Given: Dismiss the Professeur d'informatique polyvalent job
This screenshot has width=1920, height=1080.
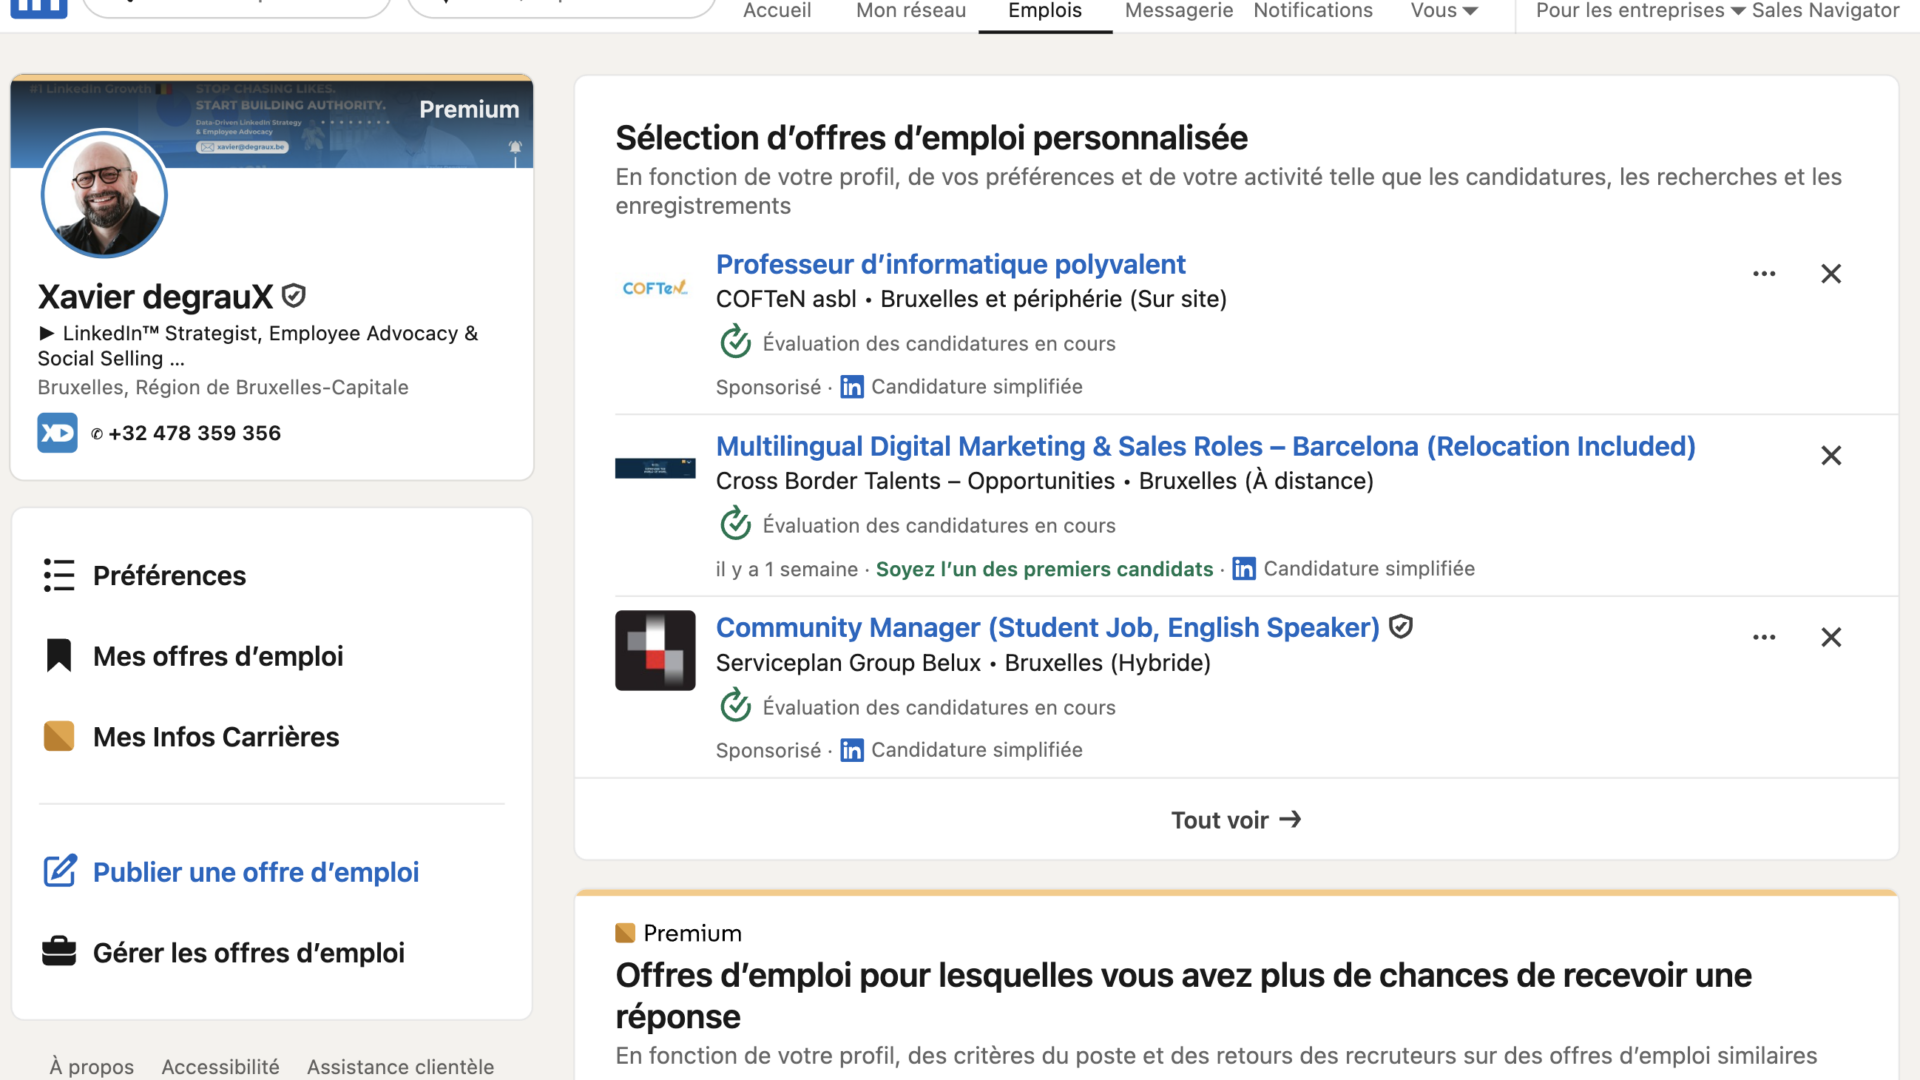Looking at the screenshot, I should click(1831, 274).
